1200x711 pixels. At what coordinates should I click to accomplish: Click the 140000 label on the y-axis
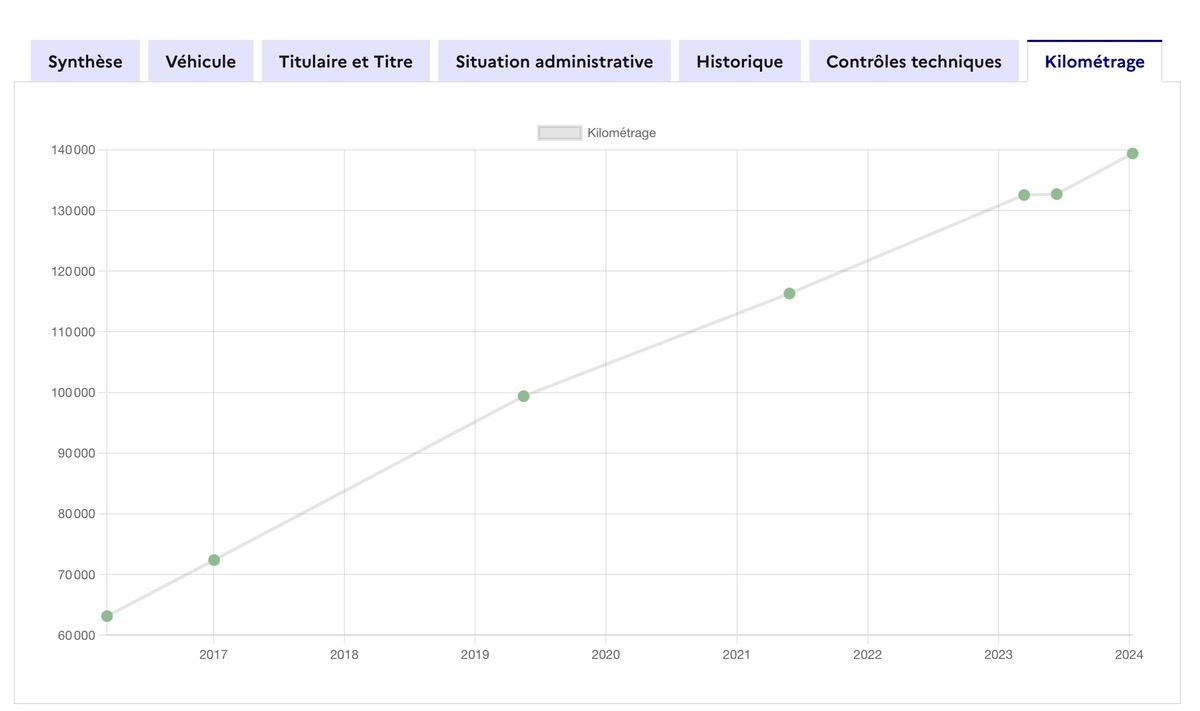click(x=73, y=150)
